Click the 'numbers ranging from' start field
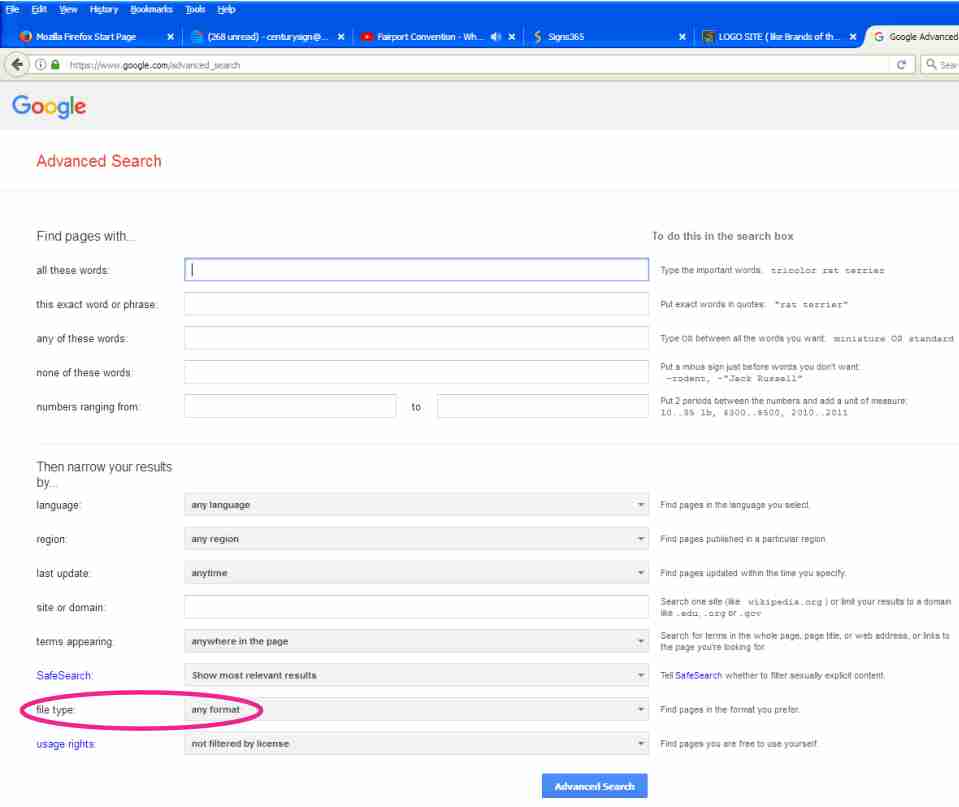This screenshot has width=959, height=807. 290,407
